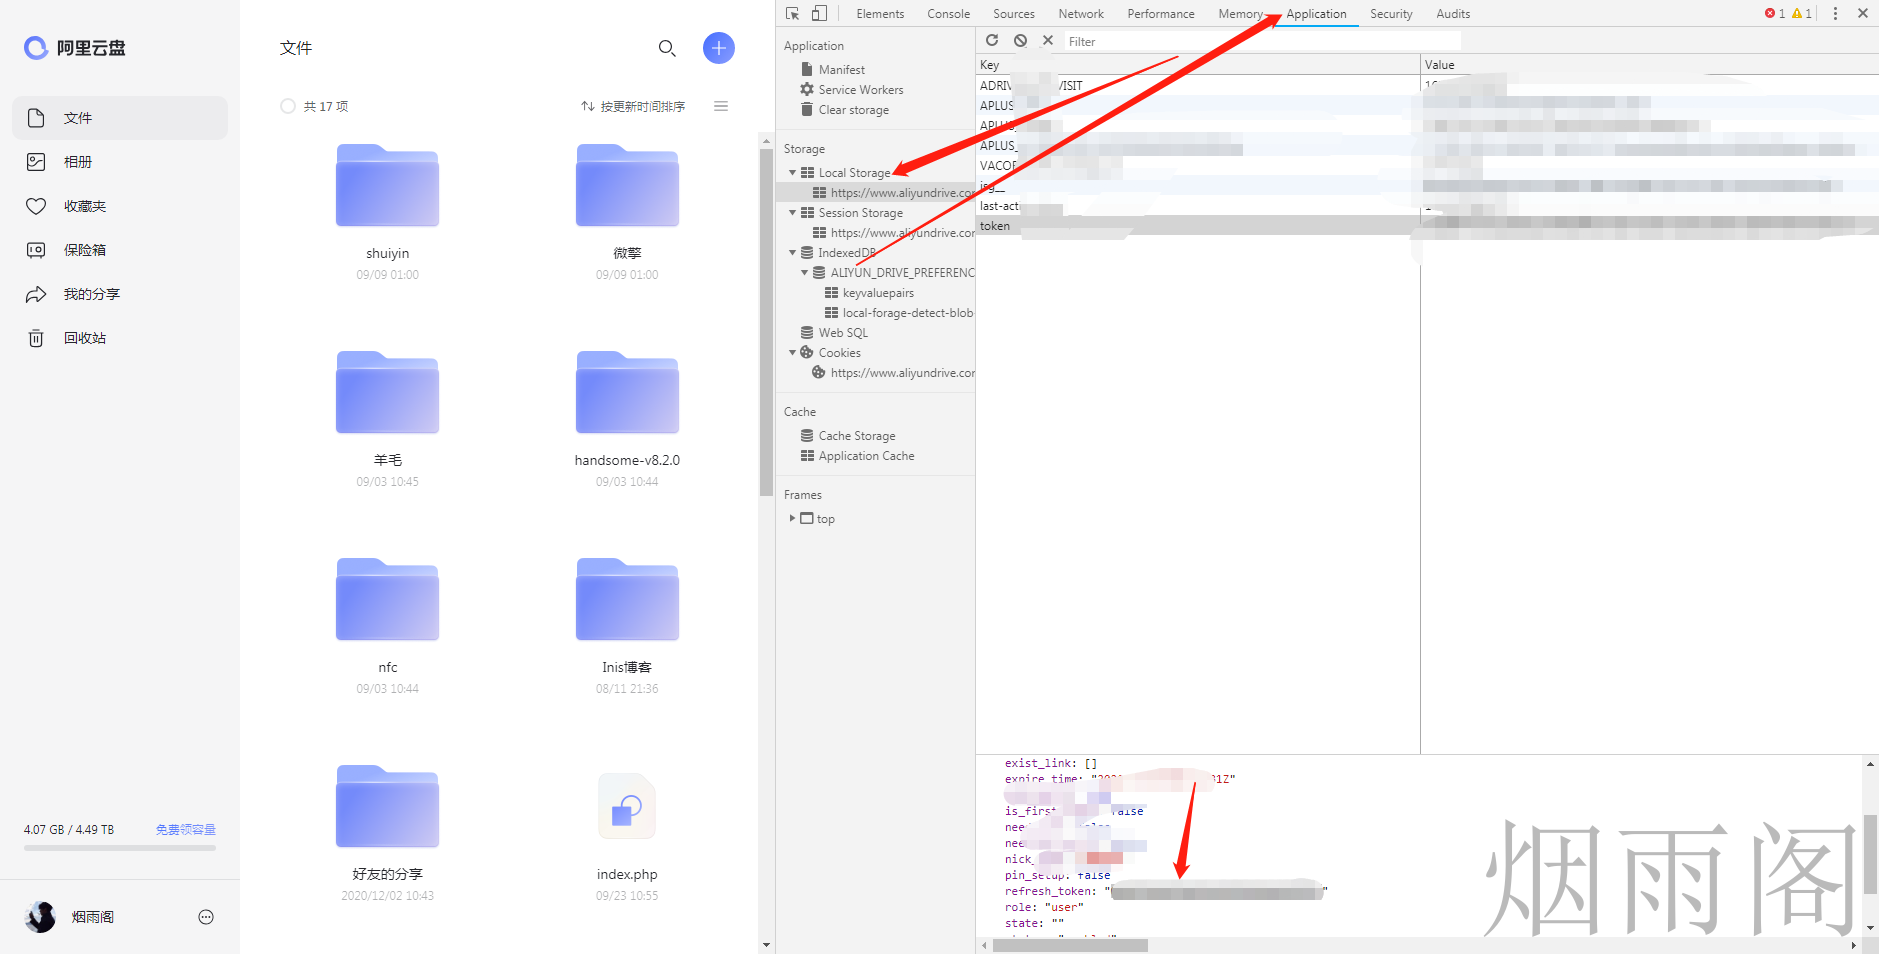Collapse the Session Storage tree node

coord(793,213)
